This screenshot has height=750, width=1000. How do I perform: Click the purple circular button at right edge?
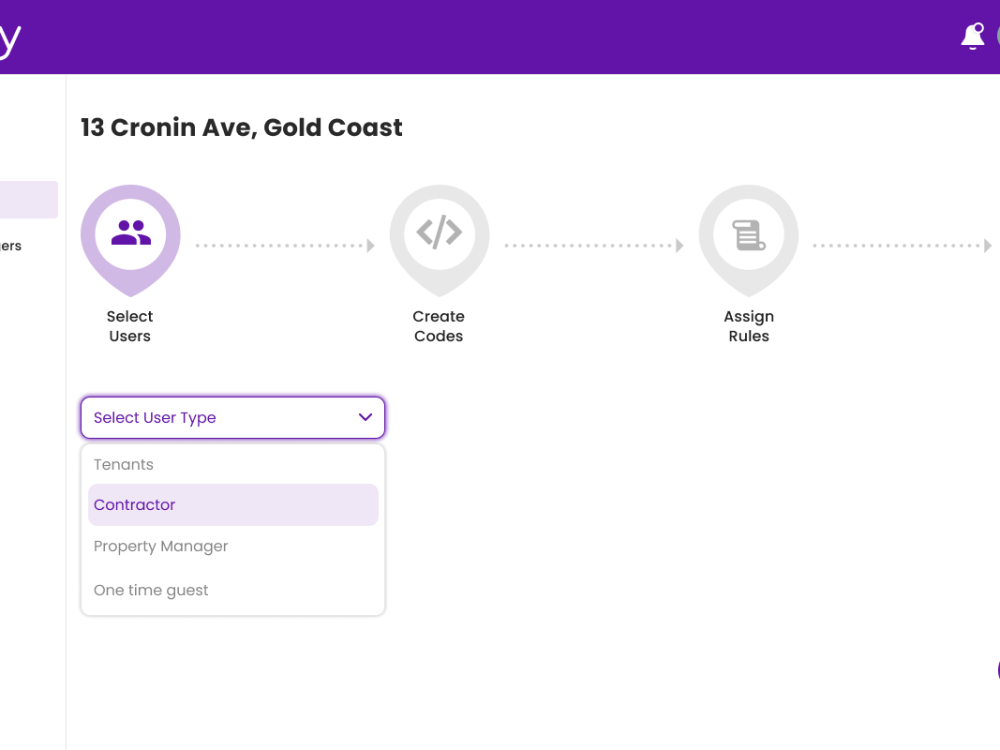[998, 670]
